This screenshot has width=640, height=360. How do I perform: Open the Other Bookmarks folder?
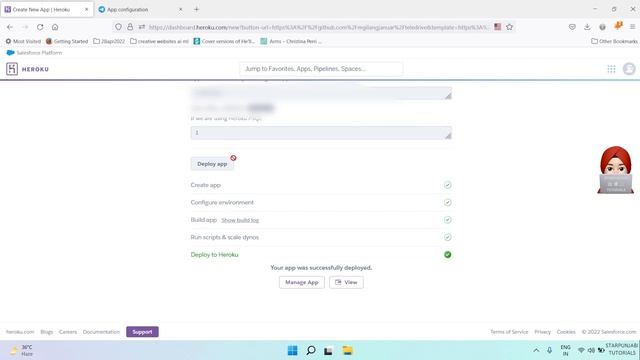tap(614, 41)
